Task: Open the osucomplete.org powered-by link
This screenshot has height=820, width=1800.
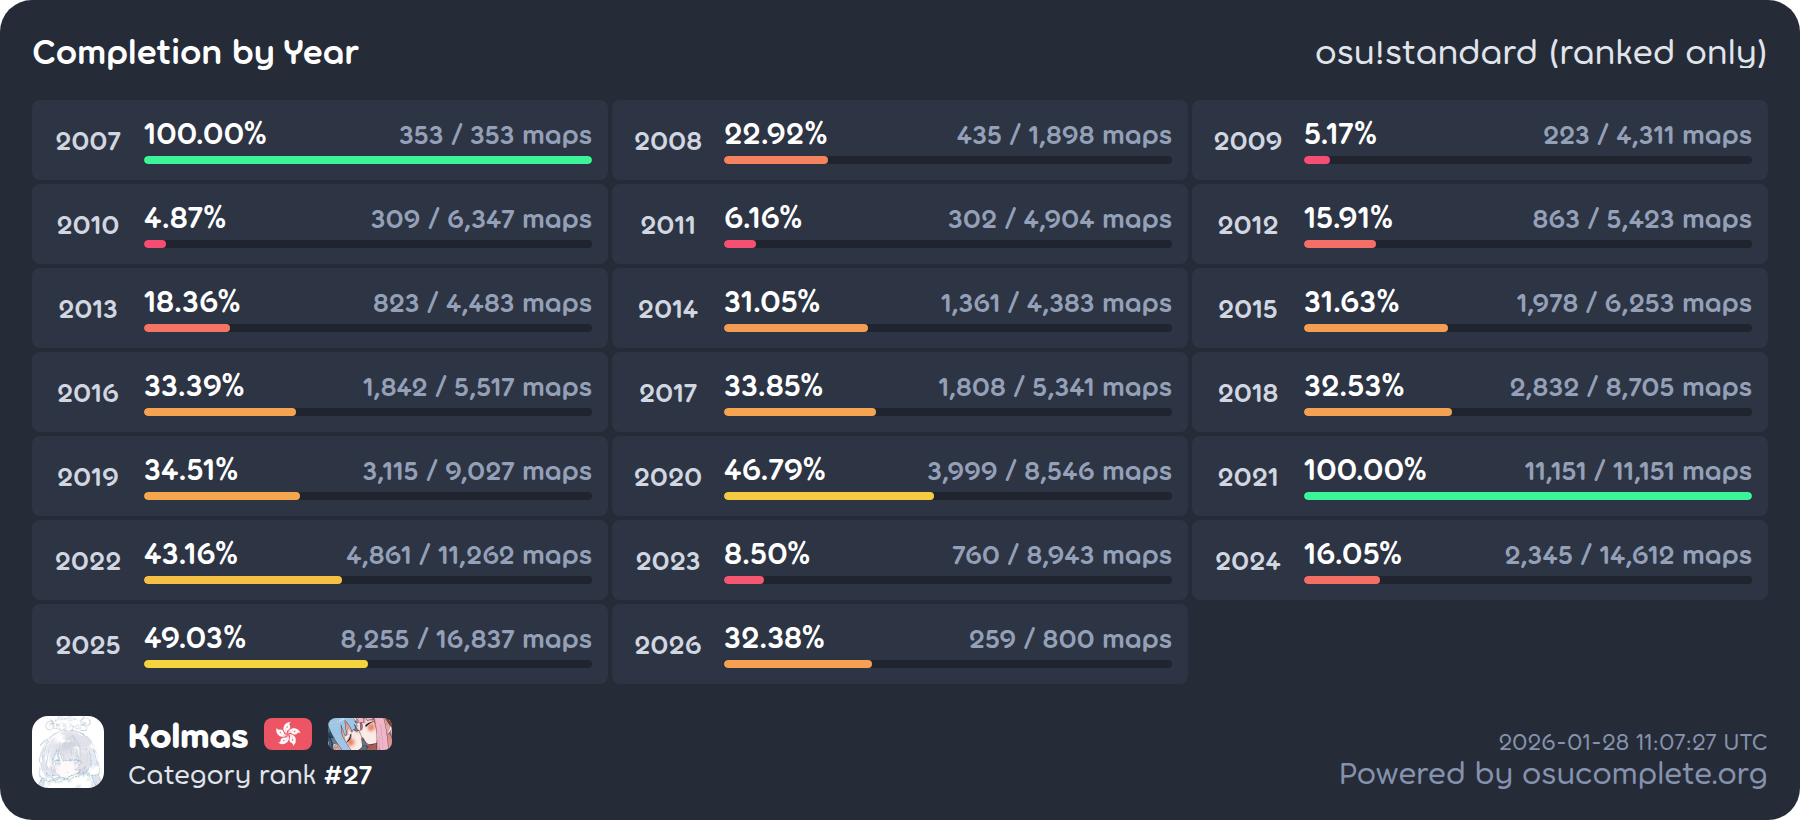Action: coord(1552,774)
